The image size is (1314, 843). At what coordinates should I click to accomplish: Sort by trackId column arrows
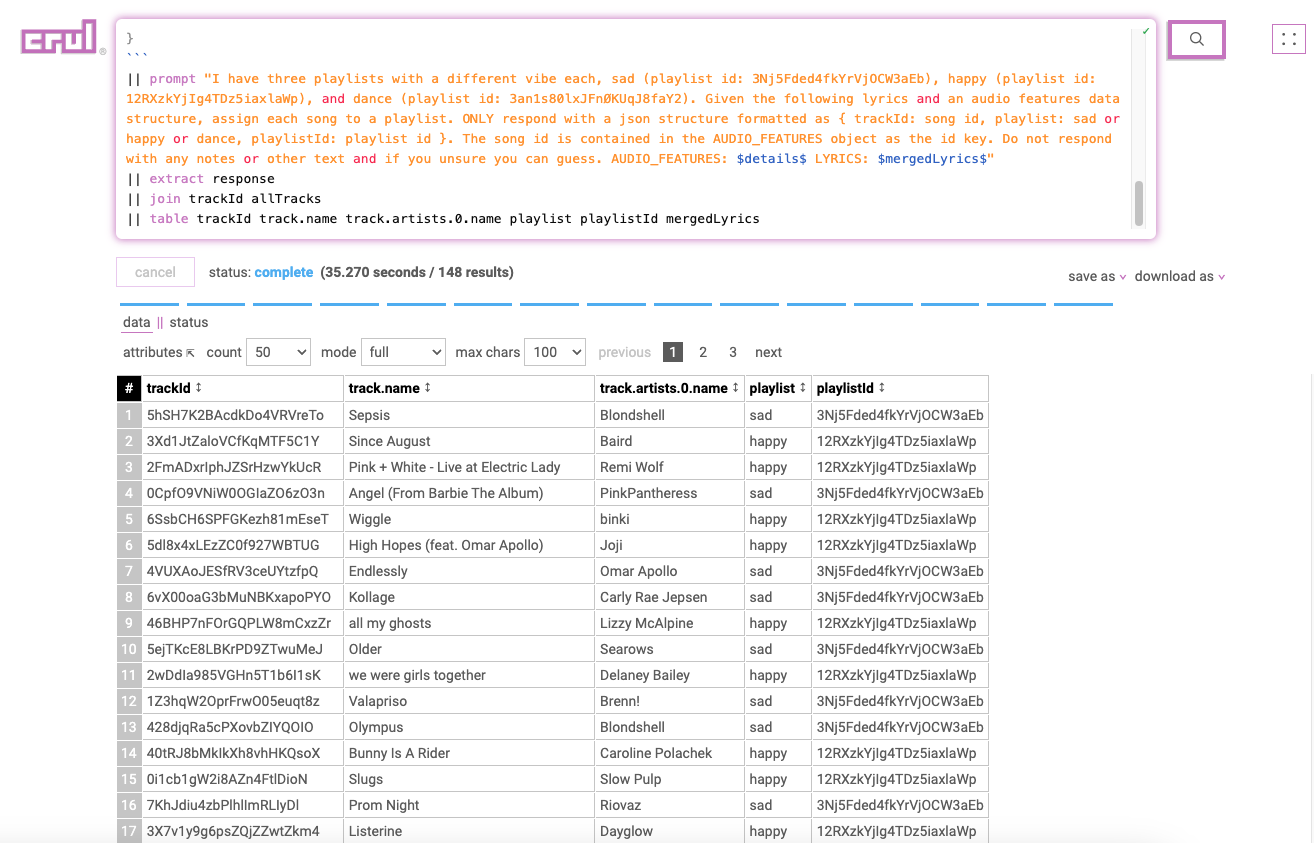point(198,388)
